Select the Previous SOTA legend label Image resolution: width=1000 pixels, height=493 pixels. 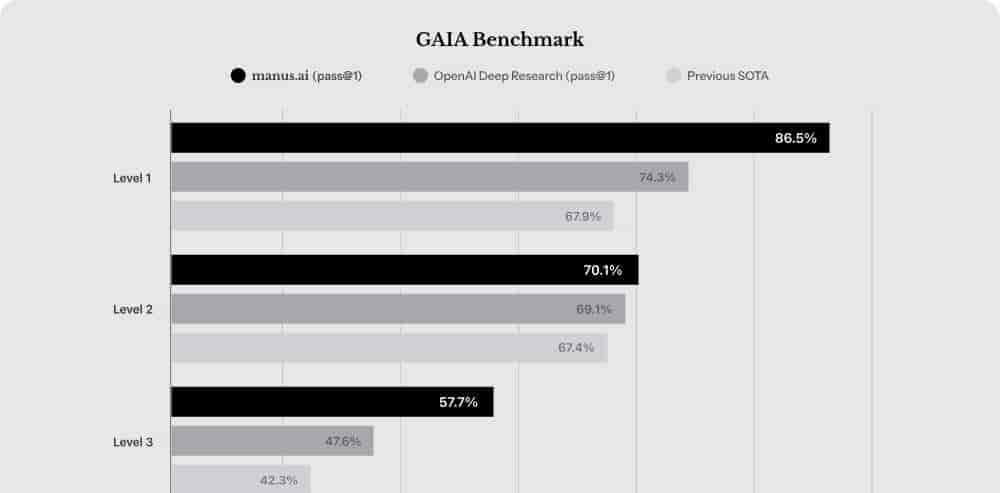click(728, 76)
